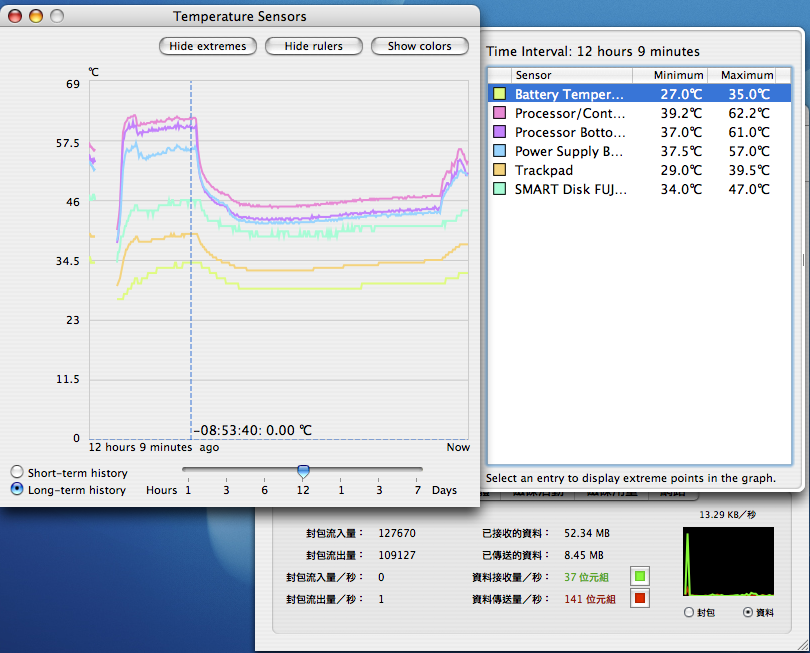This screenshot has height=653, width=810.
Task: Click the green data-received swatch in network window
Action: coord(640,576)
